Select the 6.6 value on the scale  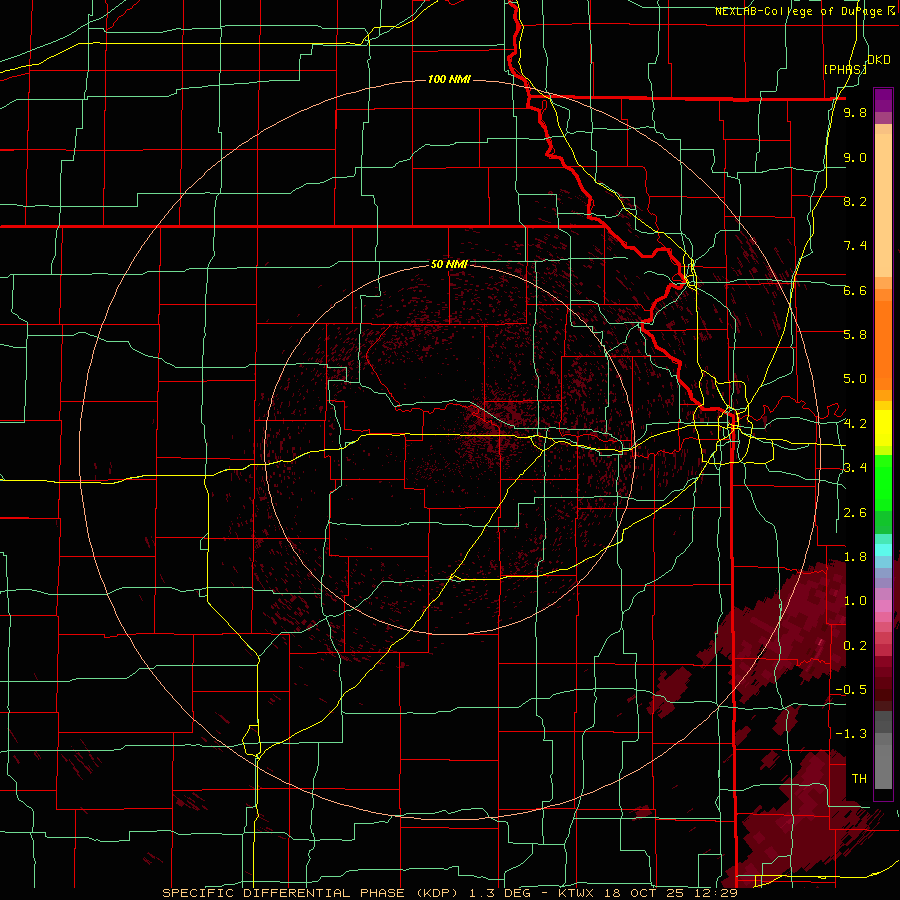(x=855, y=290)
